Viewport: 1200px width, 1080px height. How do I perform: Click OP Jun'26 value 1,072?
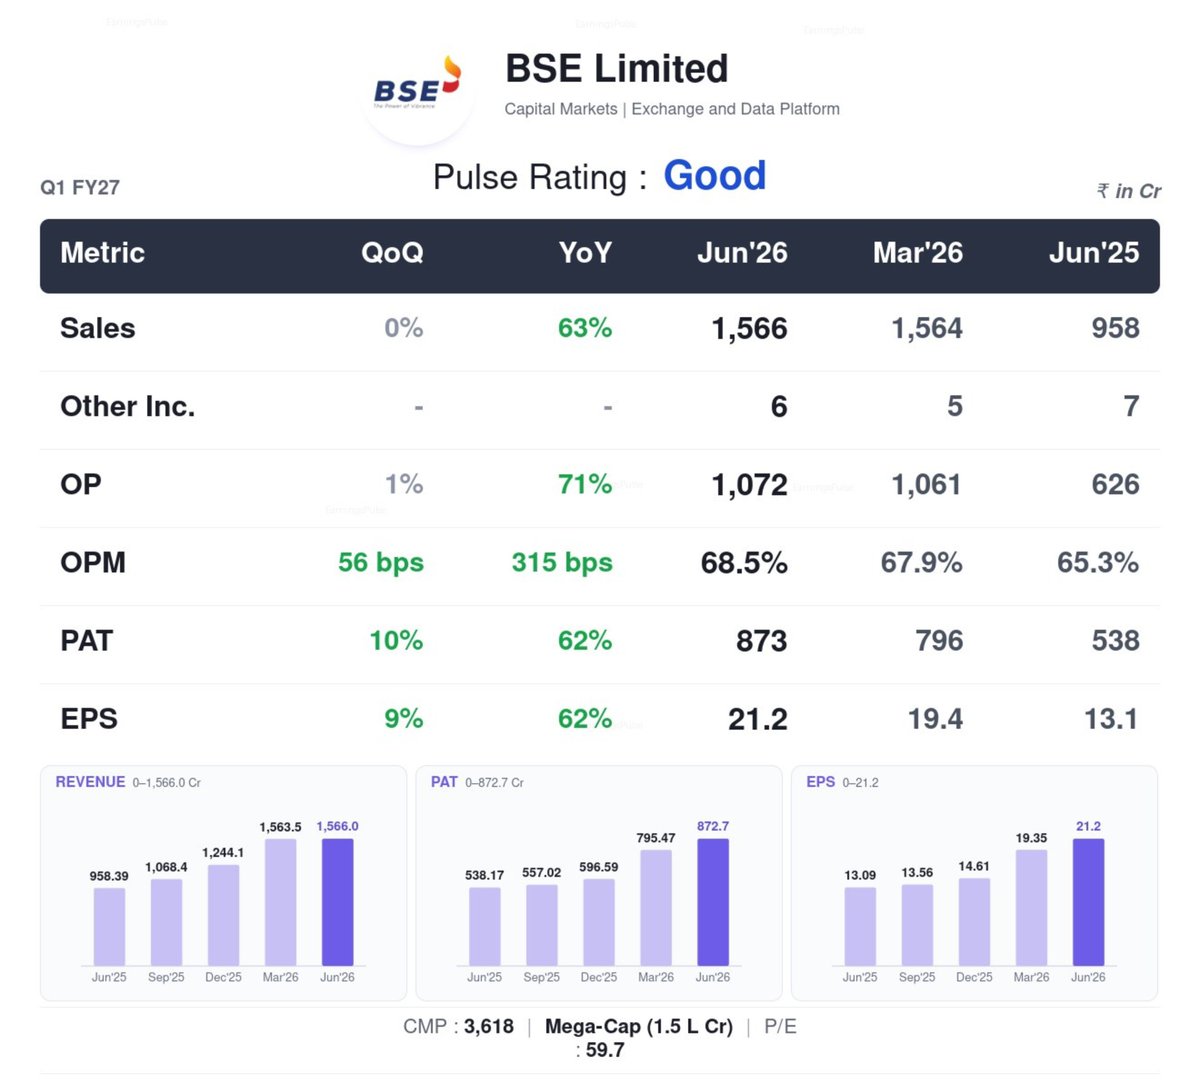point(749,485)
